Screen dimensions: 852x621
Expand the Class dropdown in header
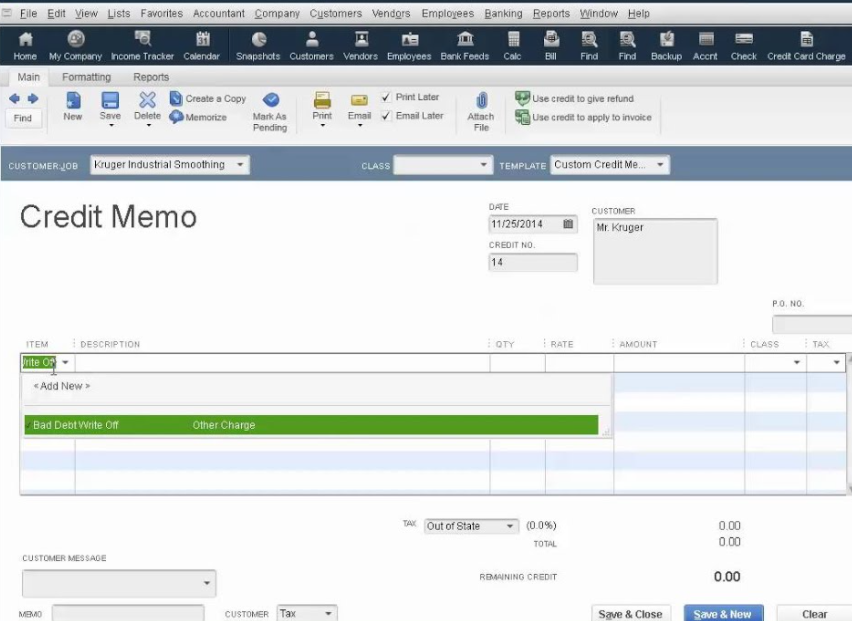(x=484, y=165)
